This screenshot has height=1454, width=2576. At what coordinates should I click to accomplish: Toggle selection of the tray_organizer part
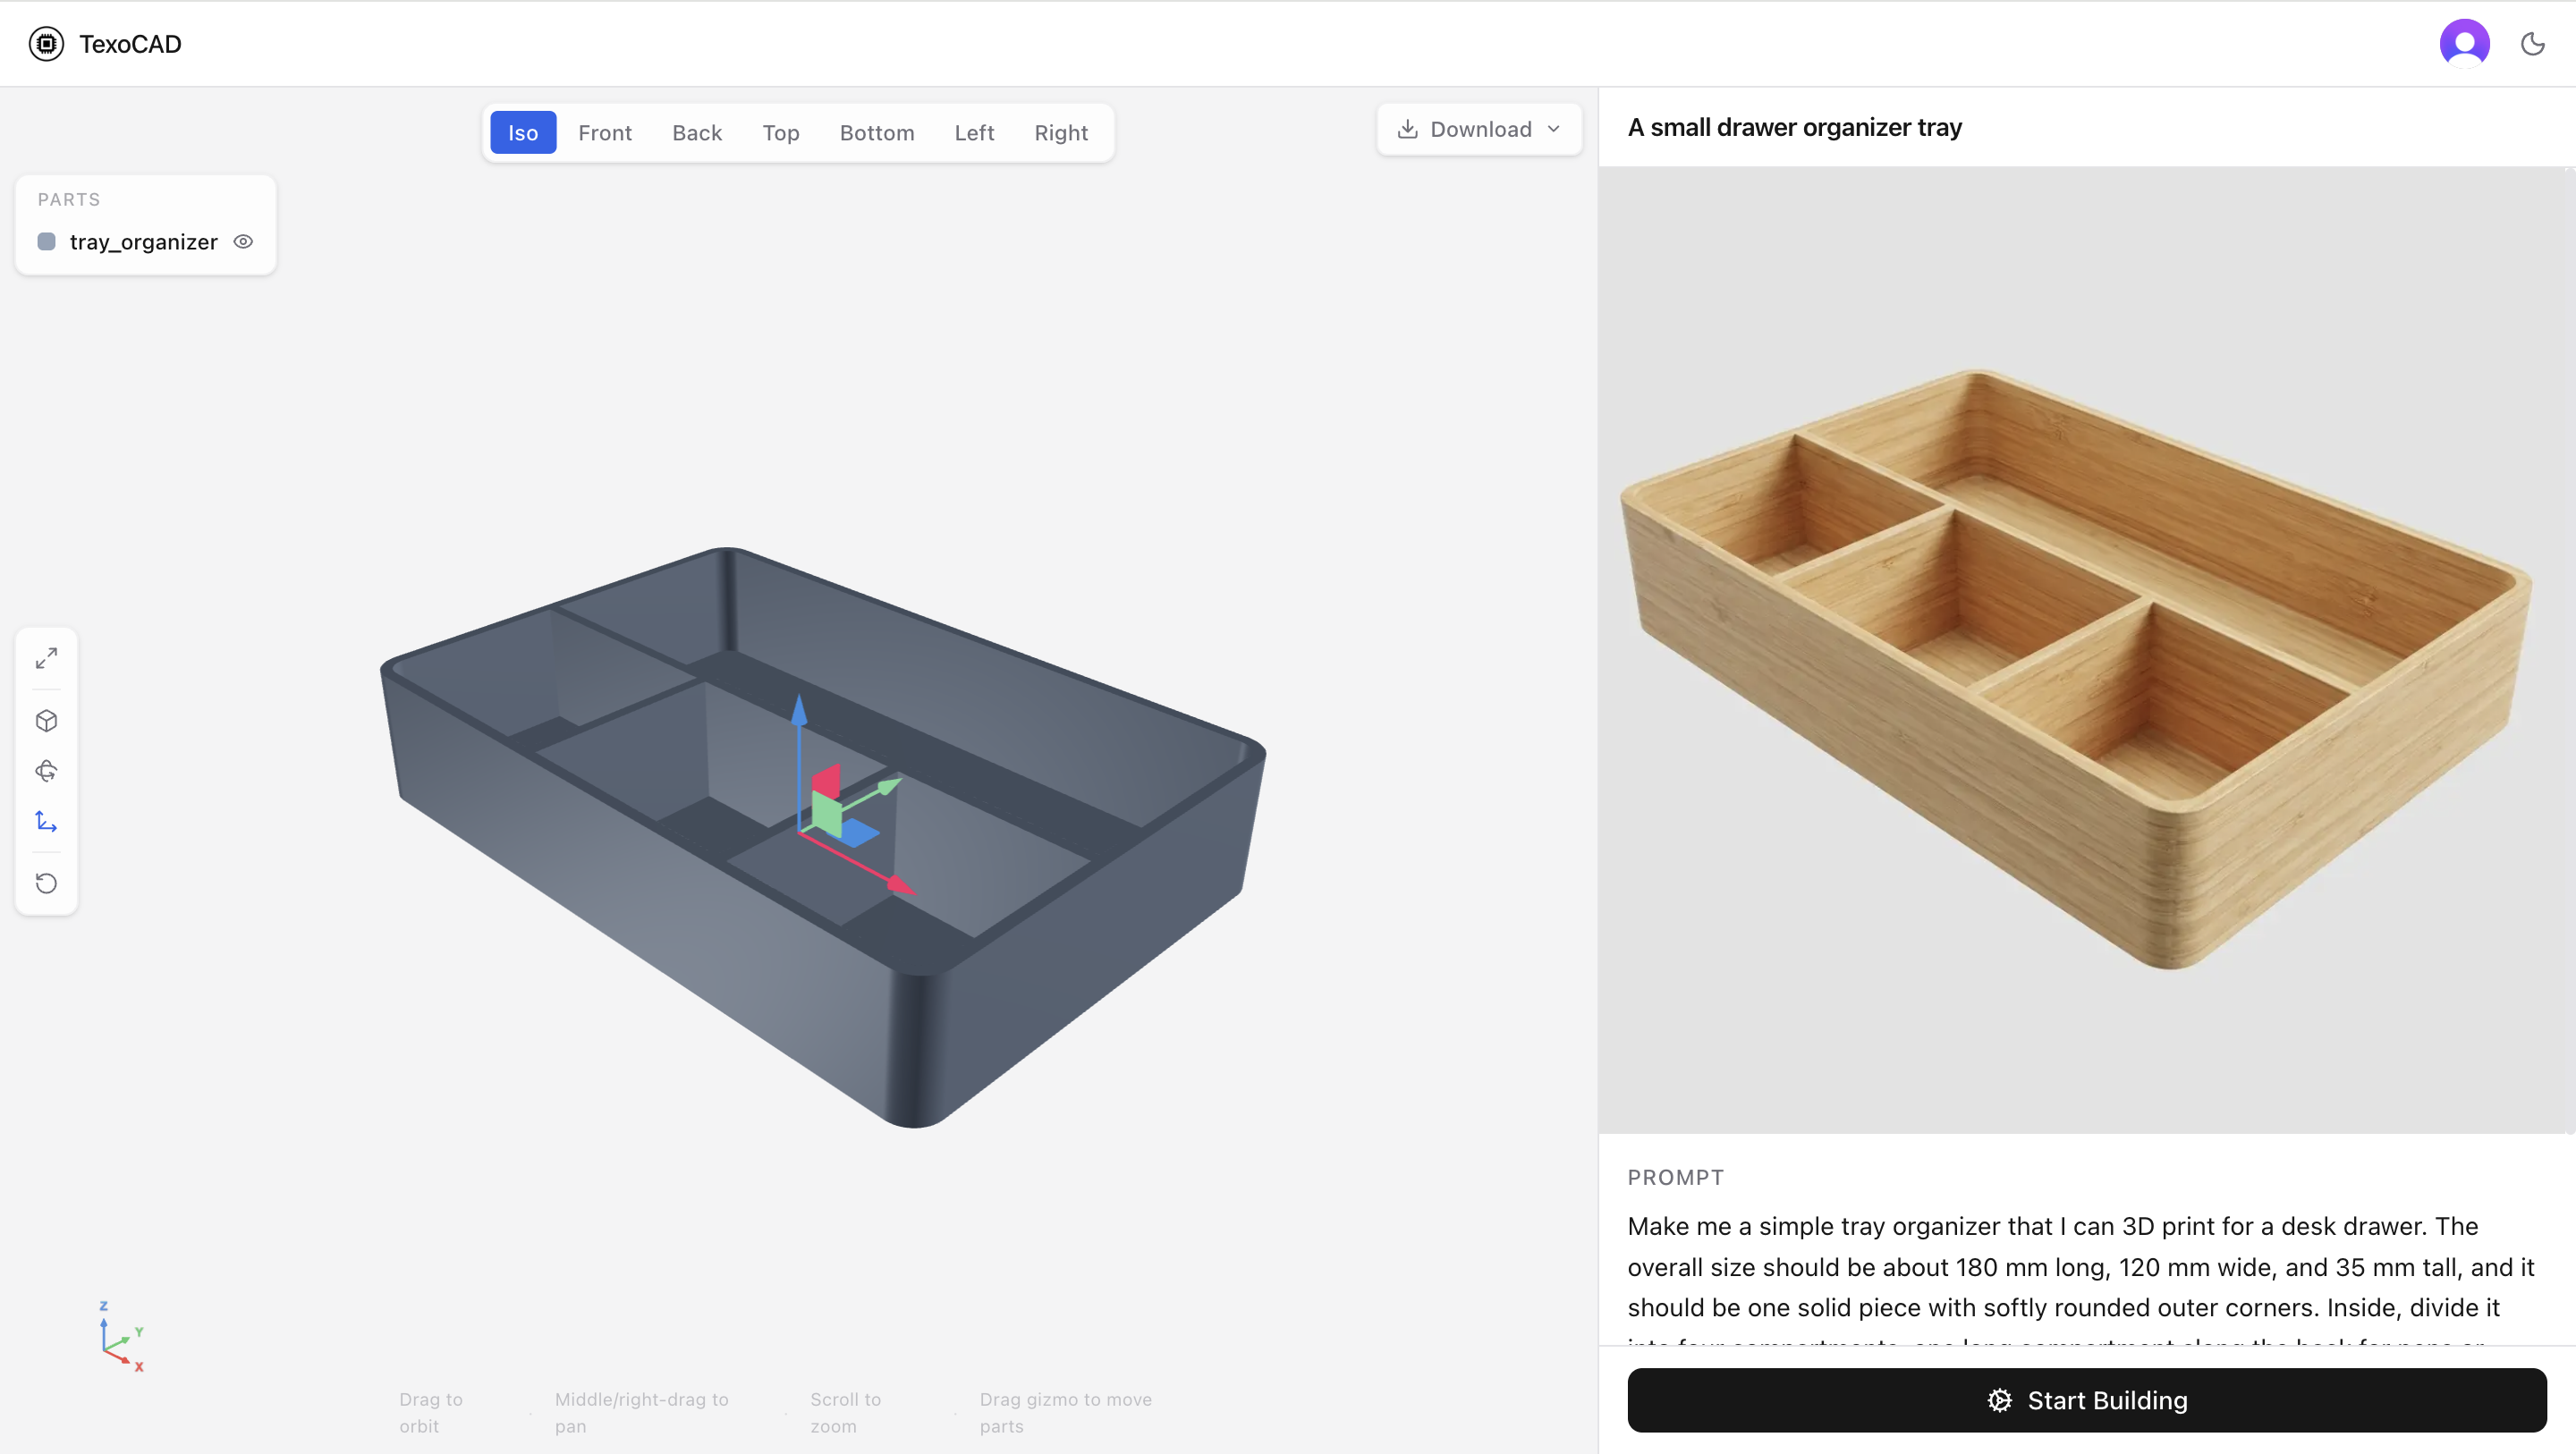coord(142,242)
